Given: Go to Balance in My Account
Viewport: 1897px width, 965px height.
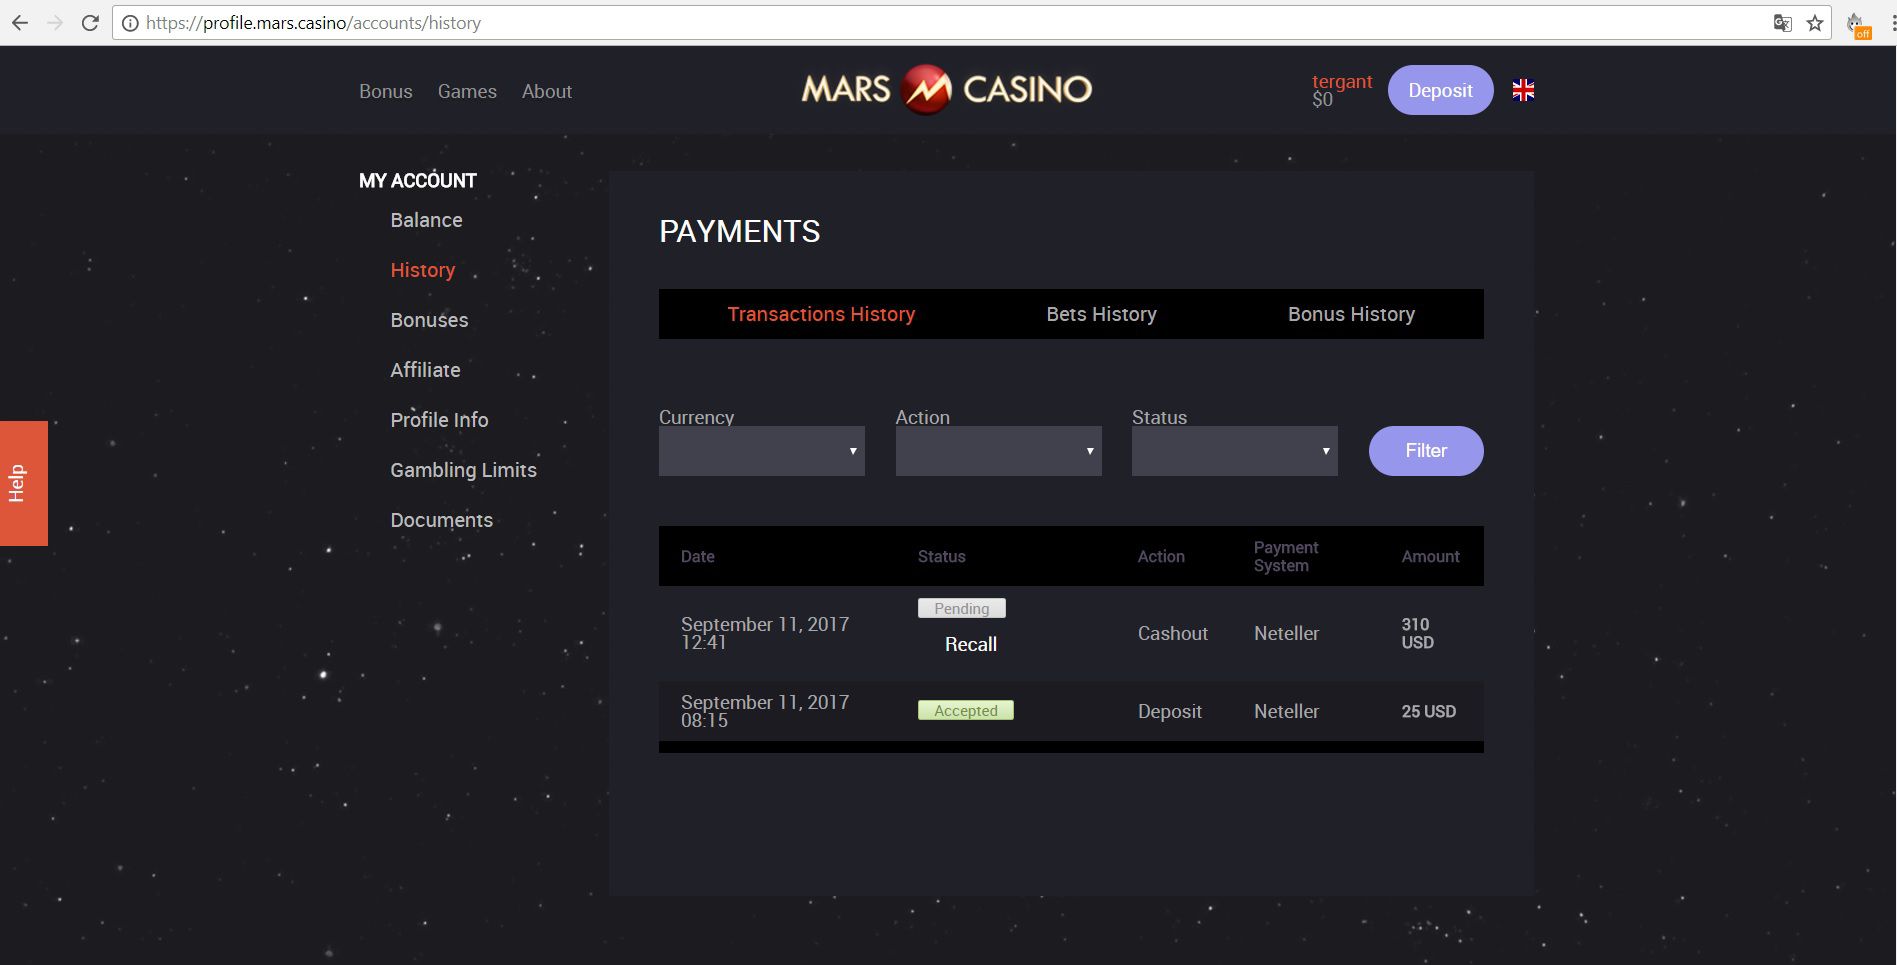Looking at the screenshot, I should (426, 220).
